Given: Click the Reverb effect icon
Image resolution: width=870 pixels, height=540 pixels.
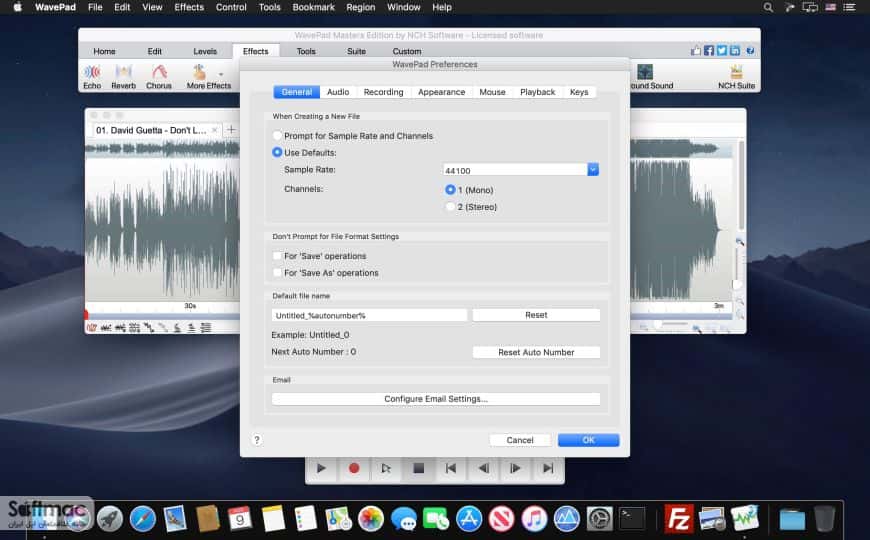Looking at the screenshot, I should [123, 76].
